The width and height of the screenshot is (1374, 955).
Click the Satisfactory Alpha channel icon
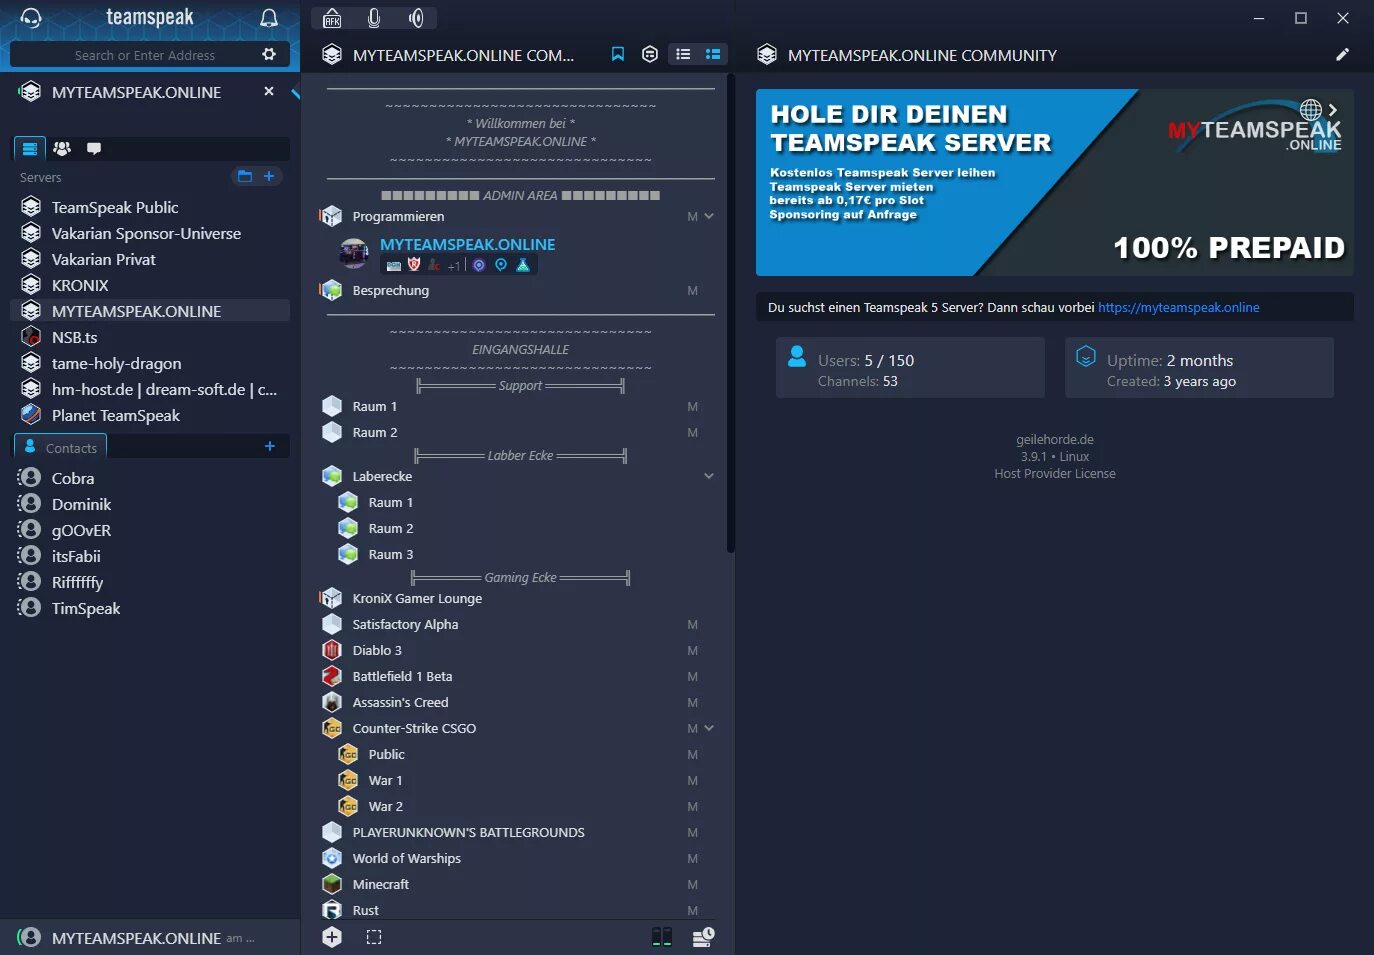[332, 624]
